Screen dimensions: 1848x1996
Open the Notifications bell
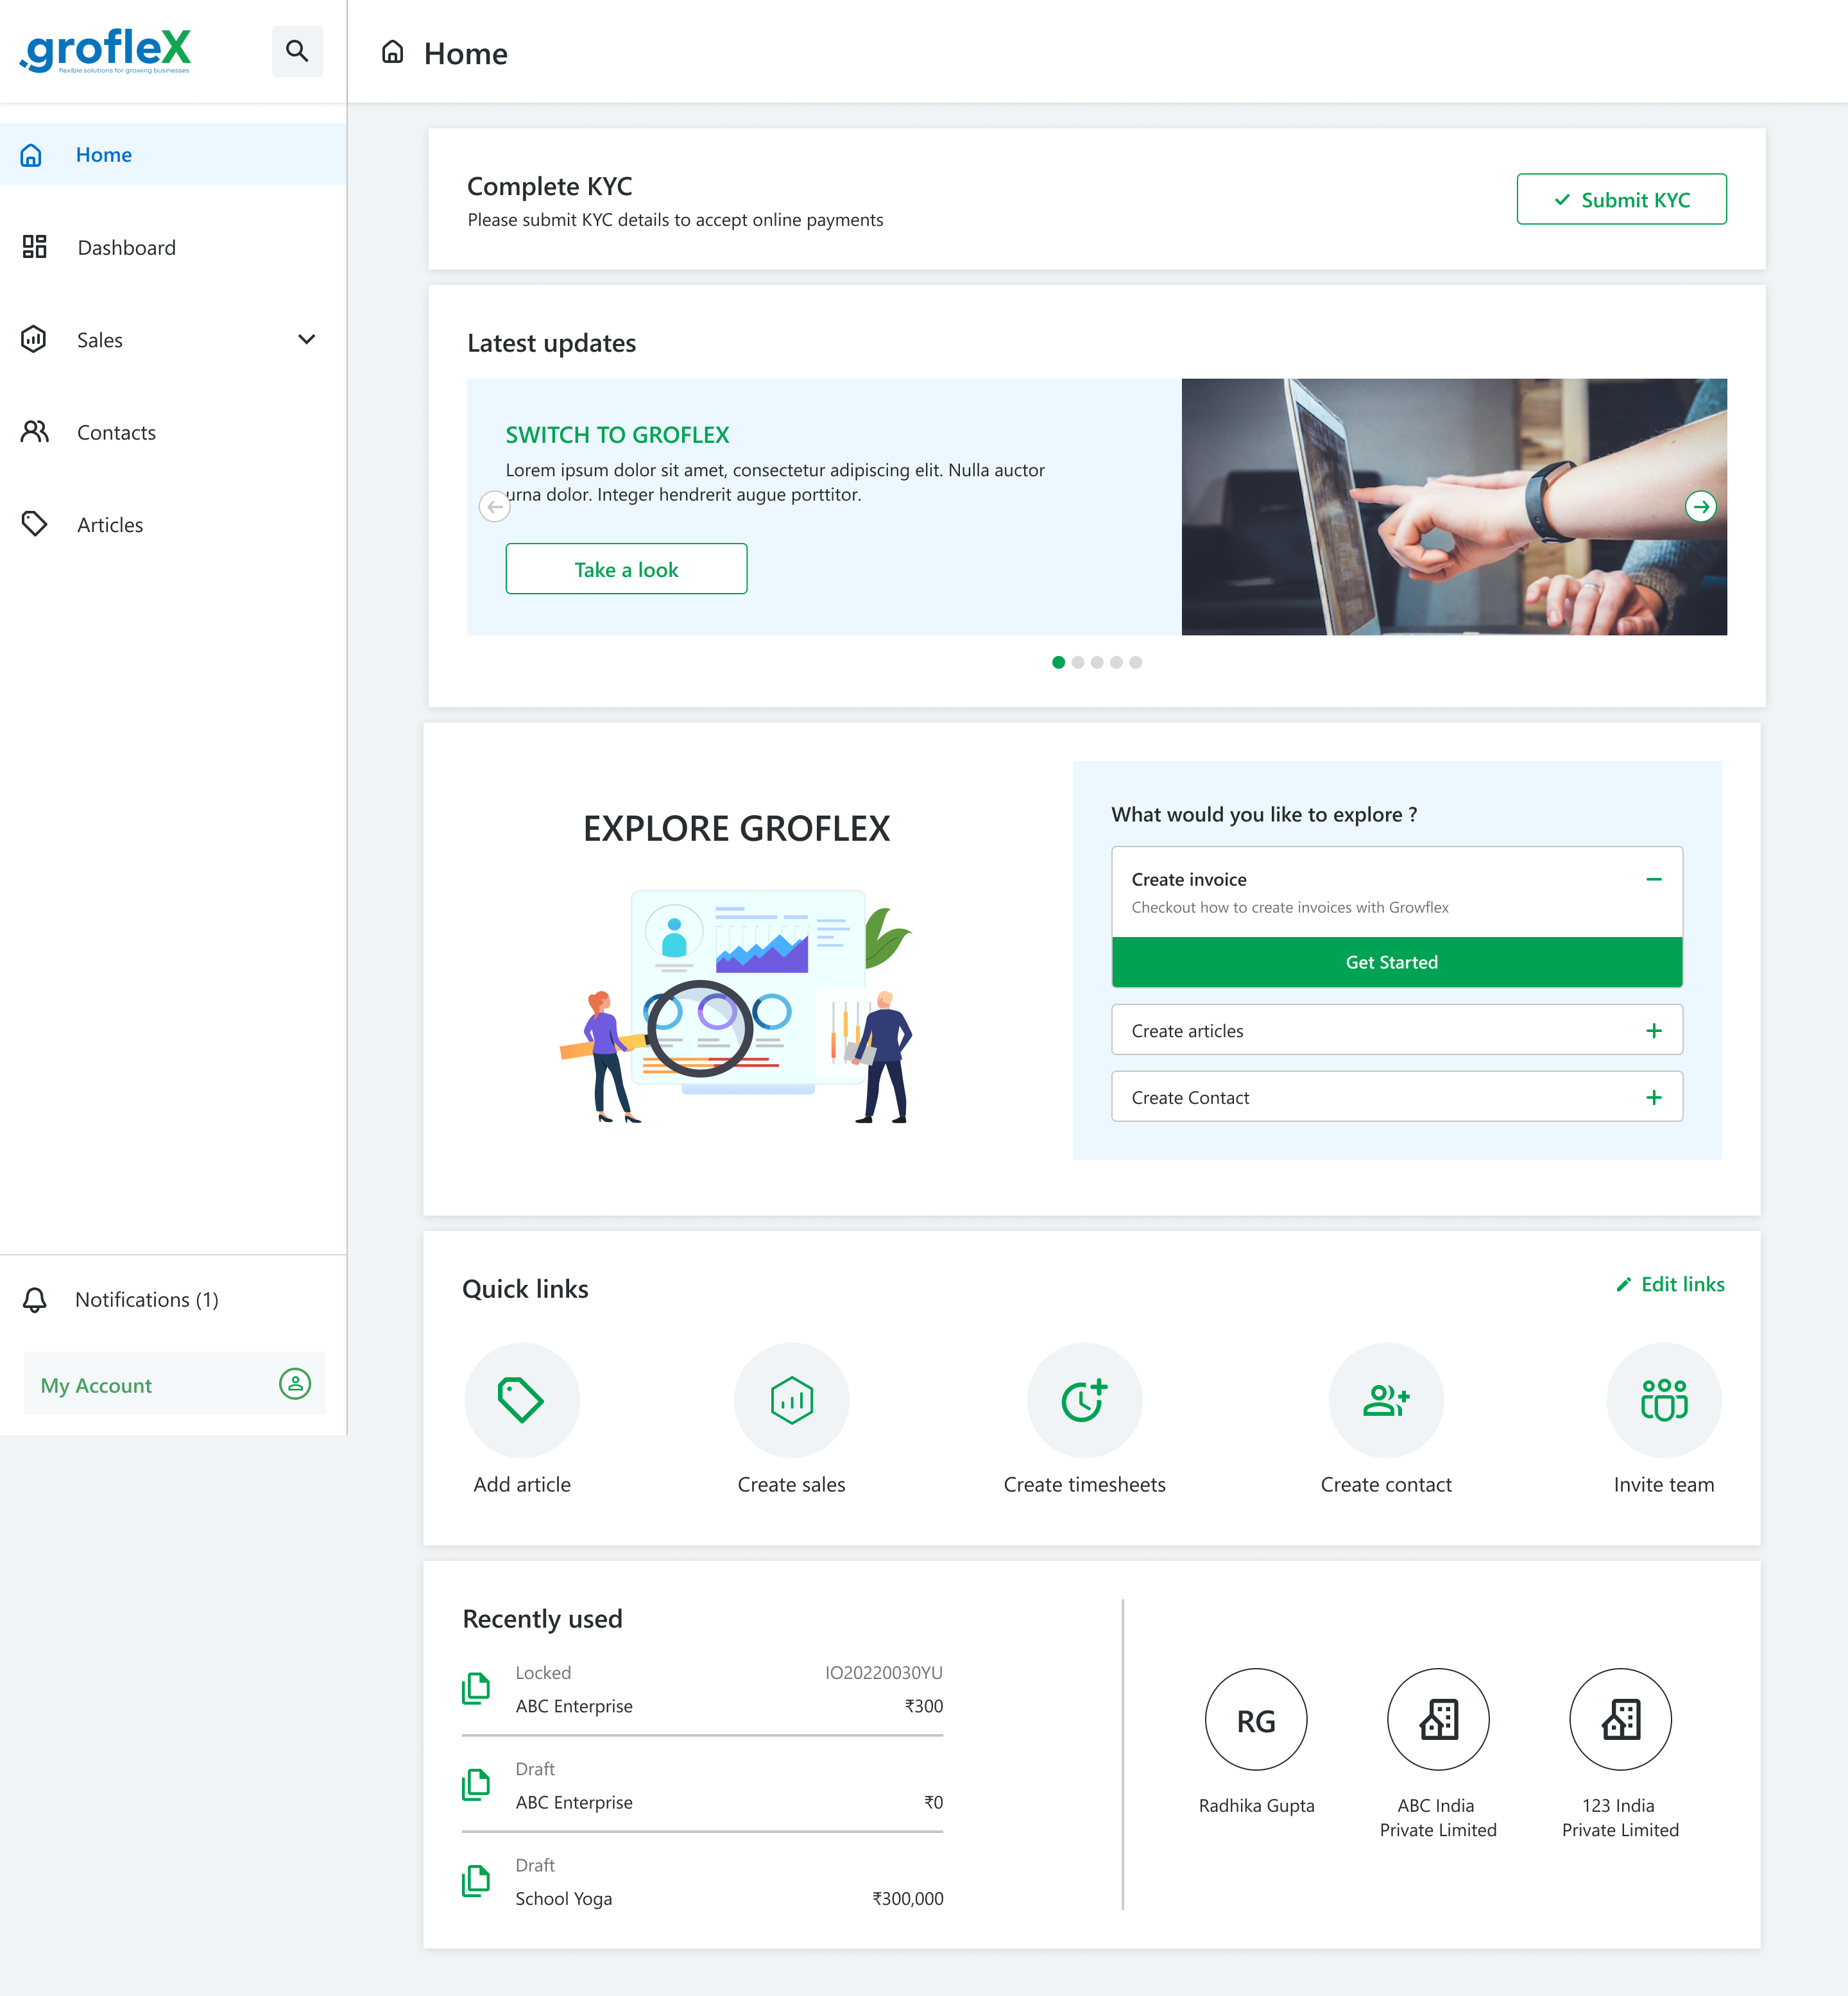point(35,1299)
